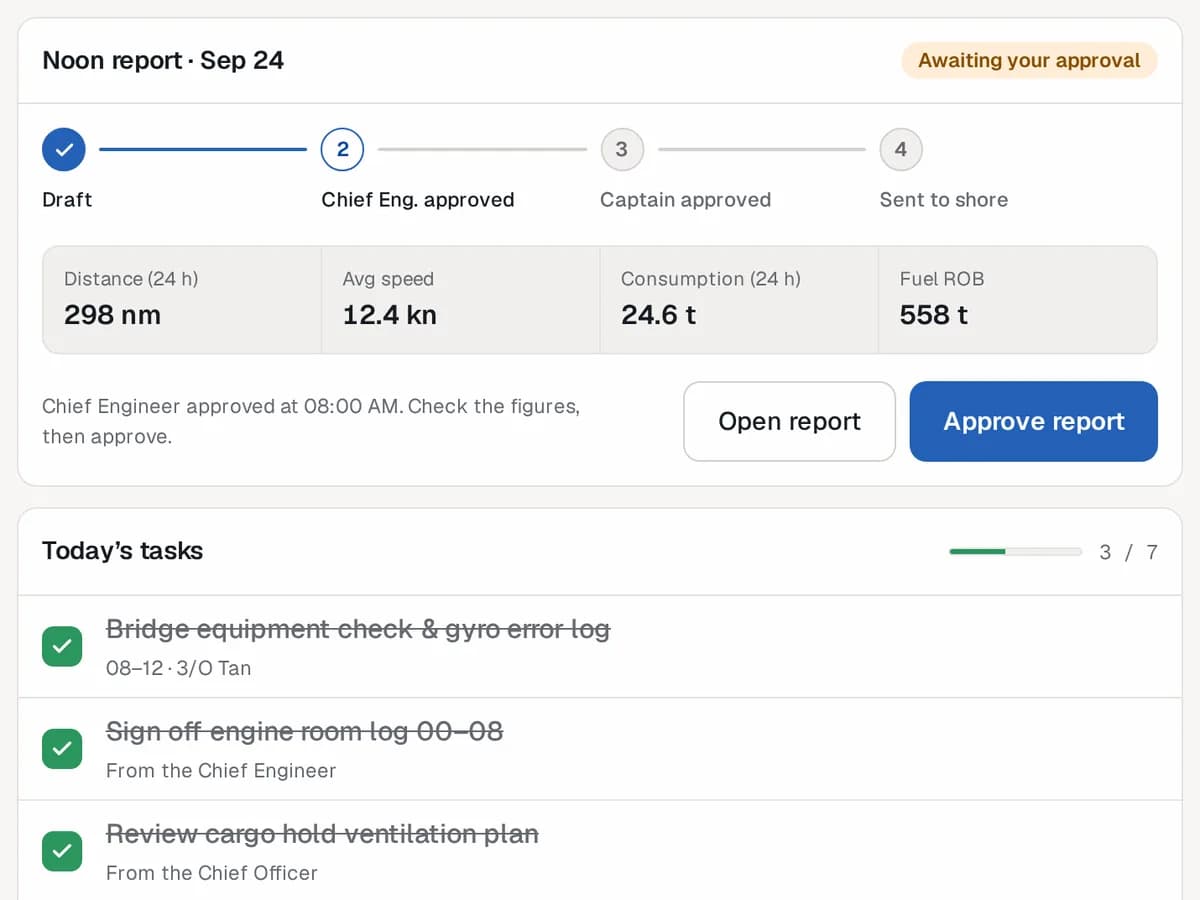Screen dimensions: 1200x900
Task: Click the Chief Eng. approved step label
Action: pos(418,199)
